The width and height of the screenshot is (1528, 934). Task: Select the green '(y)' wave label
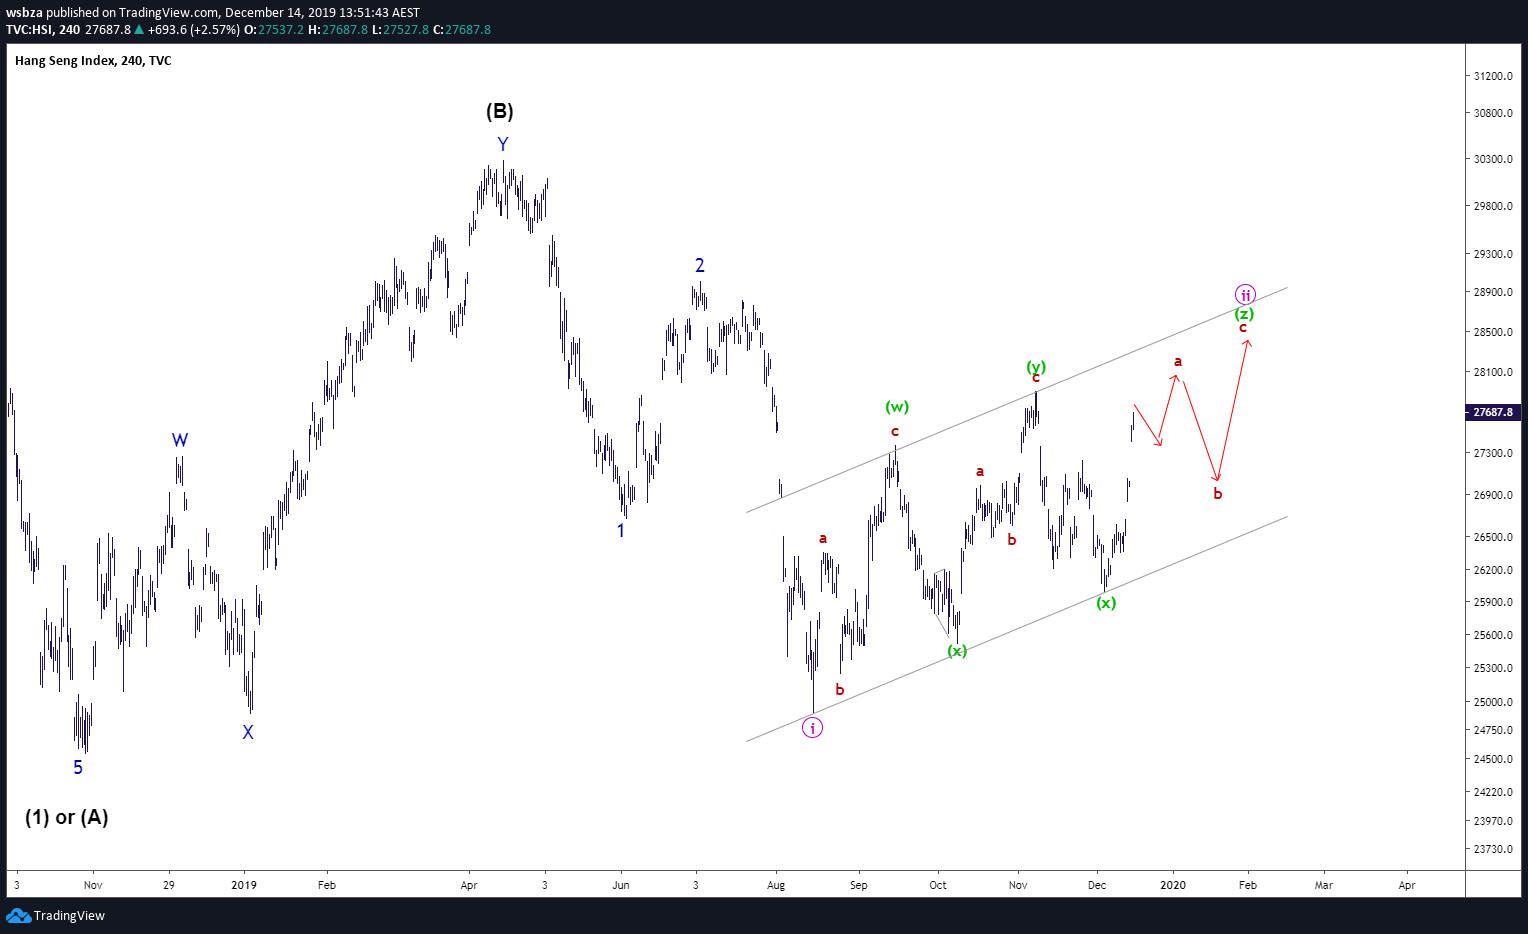tap(1037, 366)
